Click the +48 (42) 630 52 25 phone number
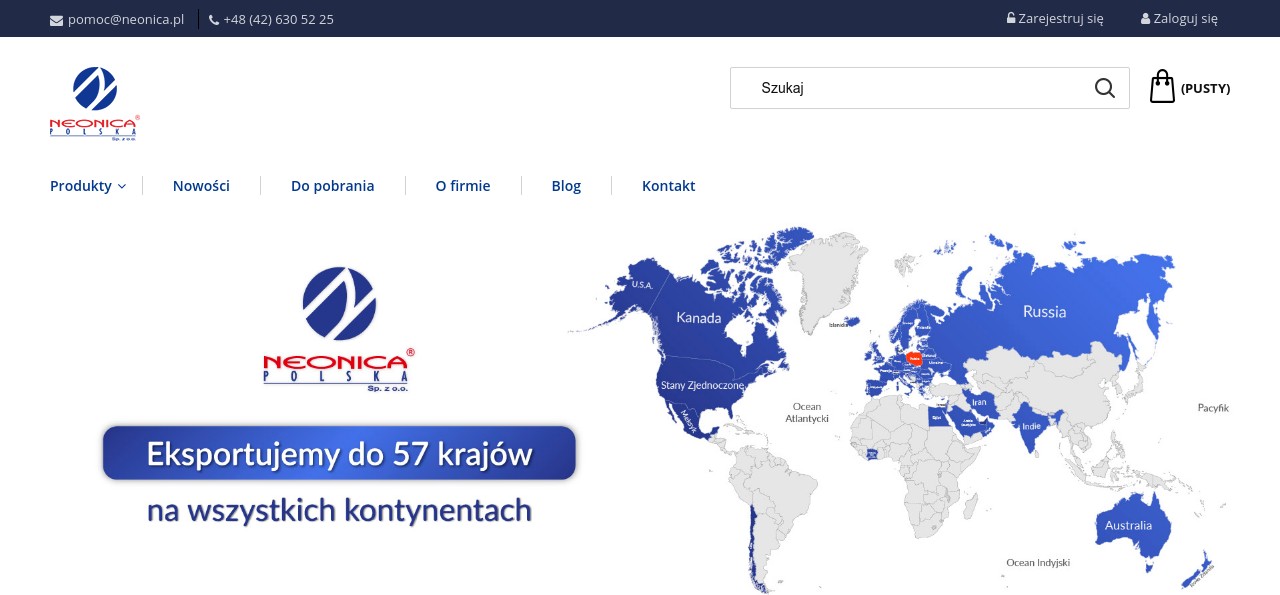The height and width of the screenshot is (595, 1280). click(x=278, y=19)
